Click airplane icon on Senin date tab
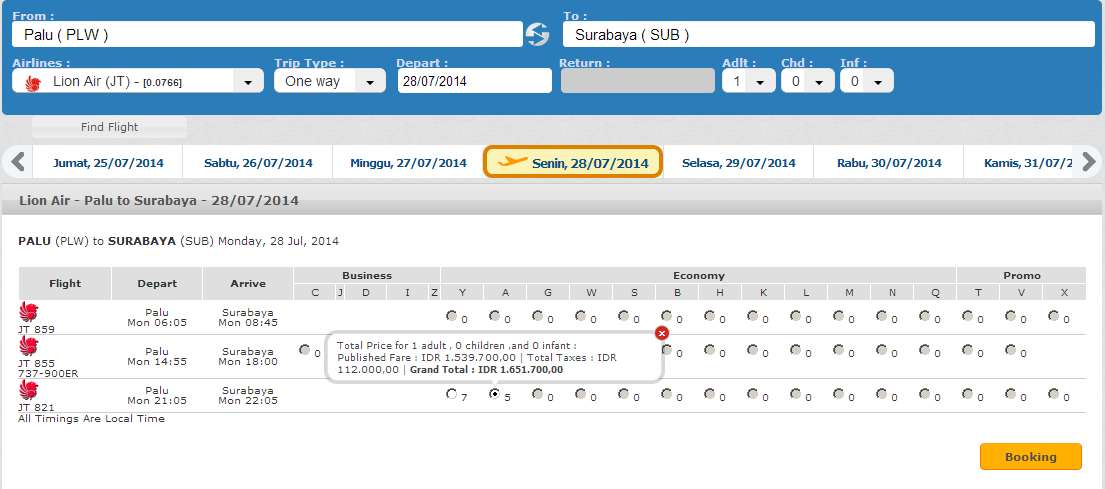Image resolution: width=1105 pixels, height=489 pixels. pos(512,162)
